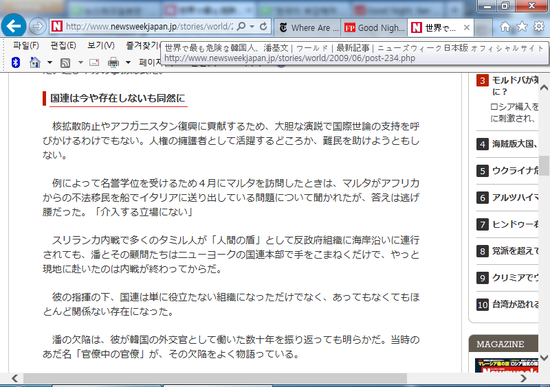This screenshot has height=387, width=550.
Task: Open the 파일(F) menu
Action: coord(26,45)
